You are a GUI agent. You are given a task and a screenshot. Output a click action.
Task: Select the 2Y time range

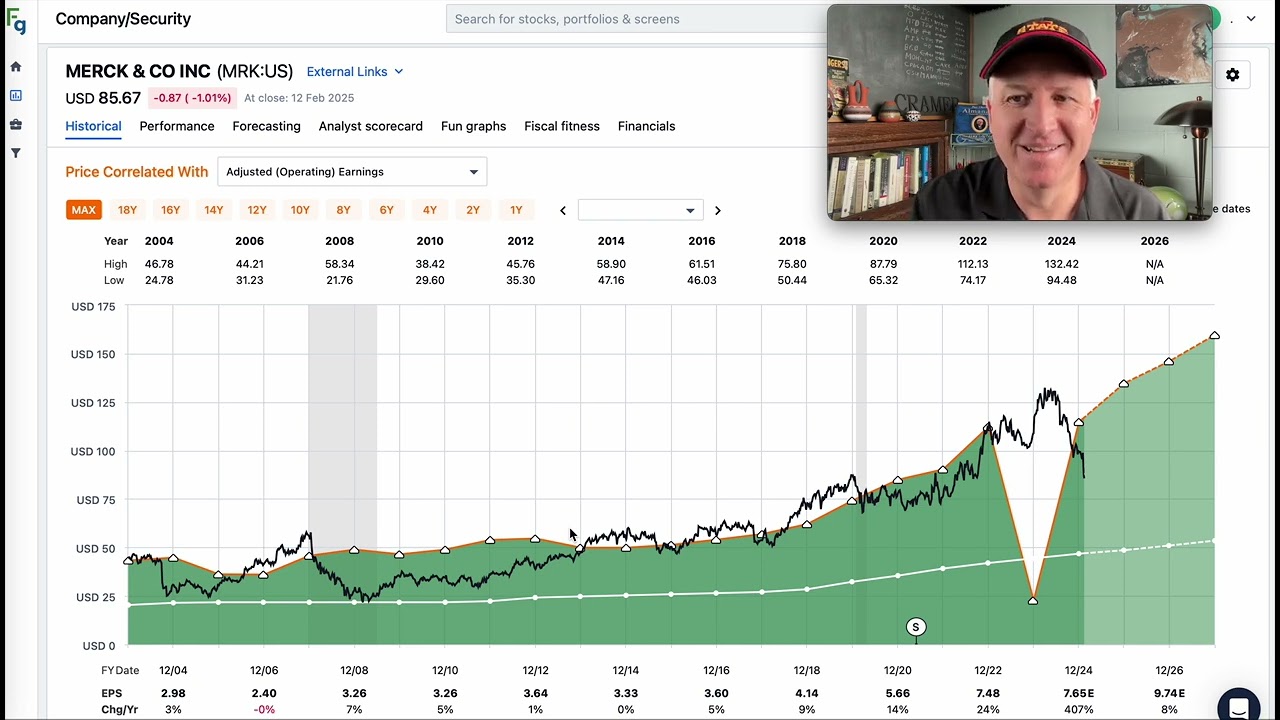473,210
